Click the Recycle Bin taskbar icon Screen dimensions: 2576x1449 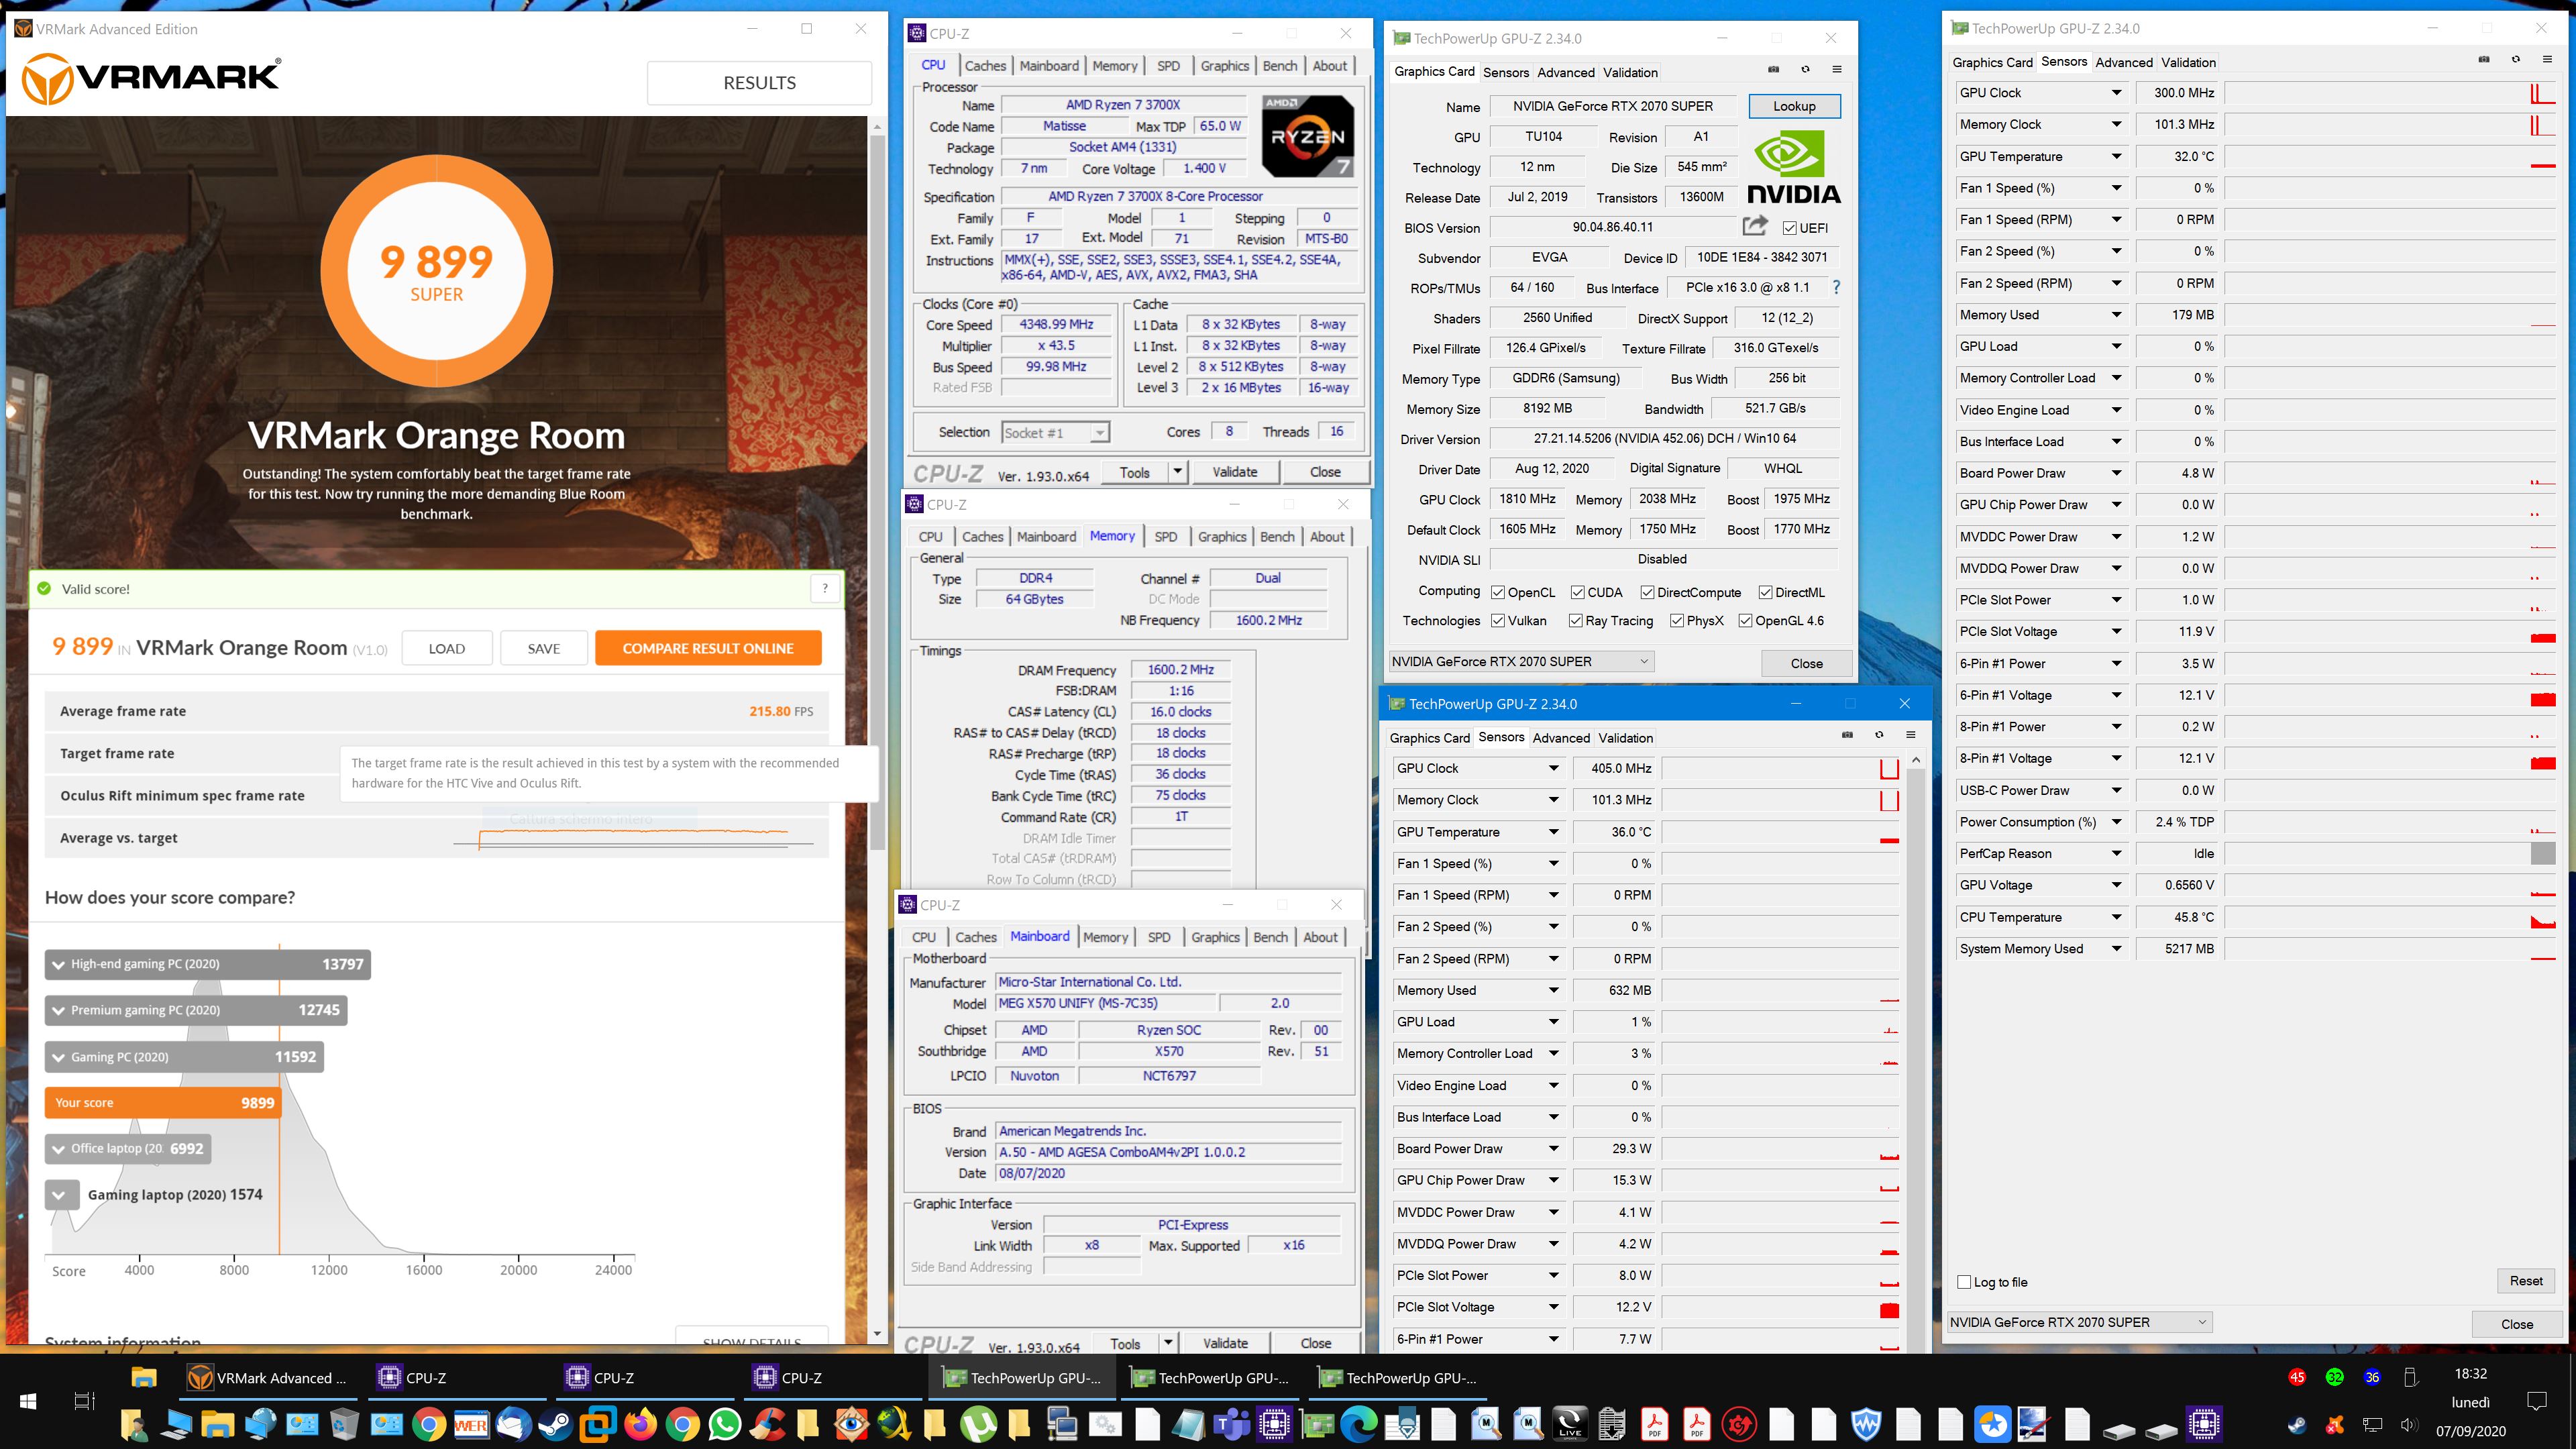[345, 1424]
